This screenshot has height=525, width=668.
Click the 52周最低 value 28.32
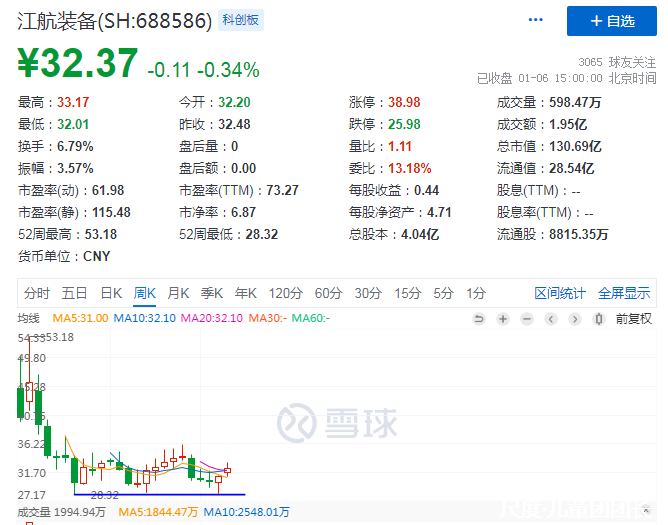pos(262,234)
